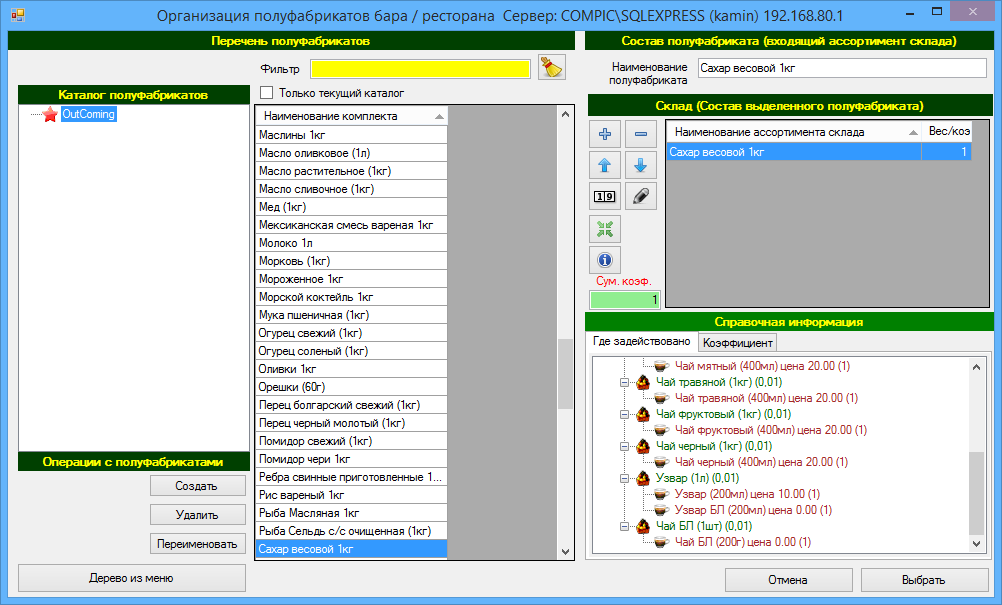Image resolution: width=1002 pixels, height=605 pixels.
Task: Click the Отмена button
Action: coord(789,579)
